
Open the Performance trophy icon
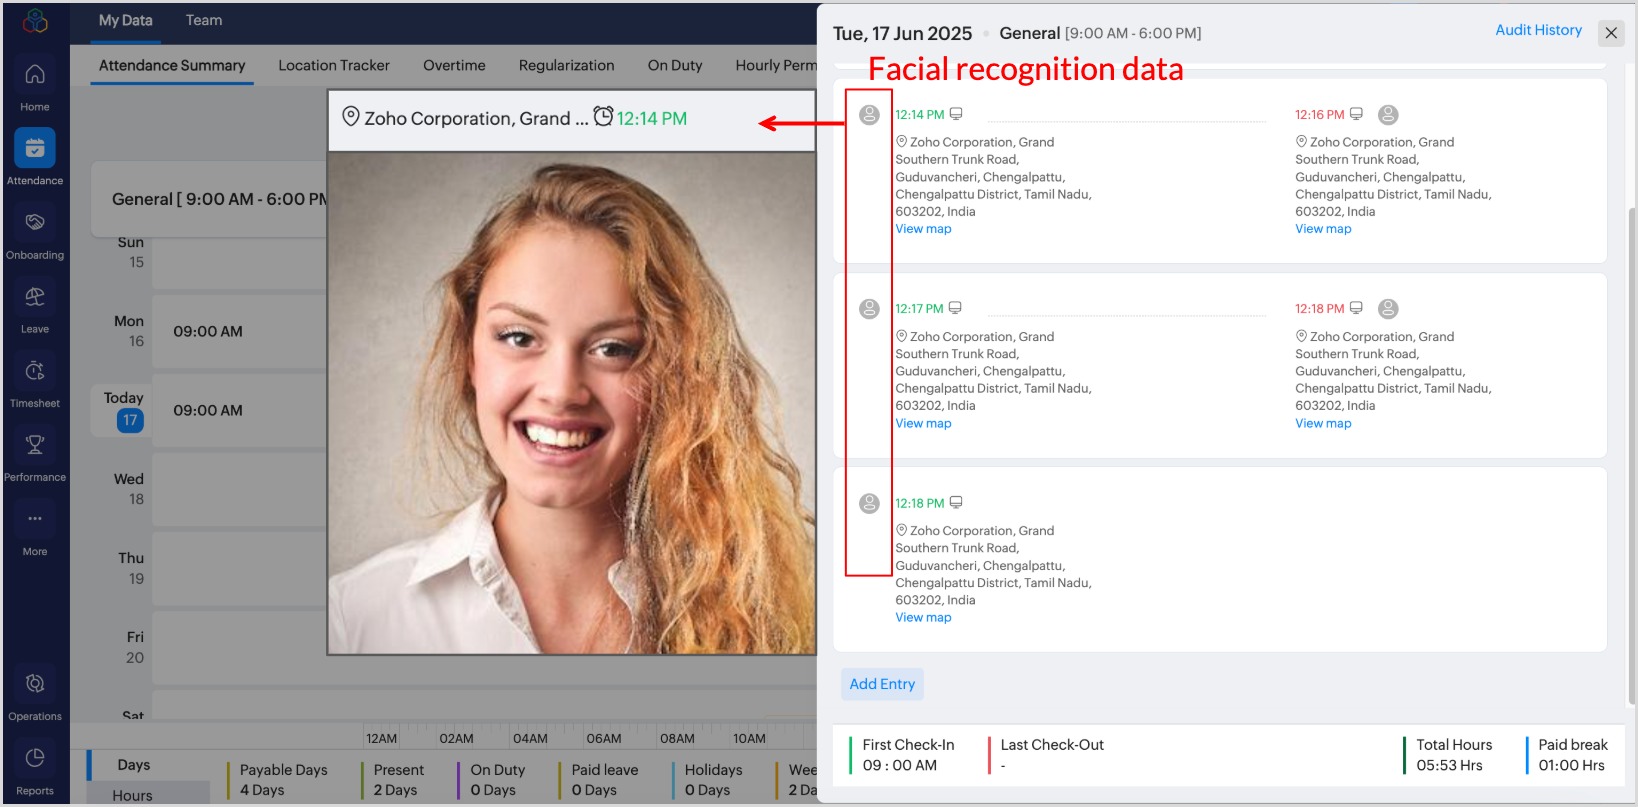[35, 445]
